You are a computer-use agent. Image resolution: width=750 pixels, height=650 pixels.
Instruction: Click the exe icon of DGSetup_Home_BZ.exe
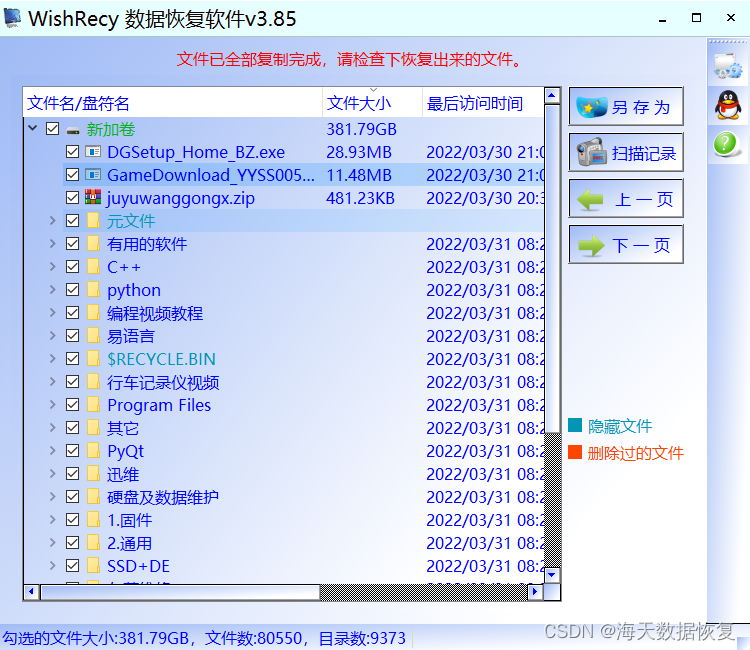pos(93,152)
